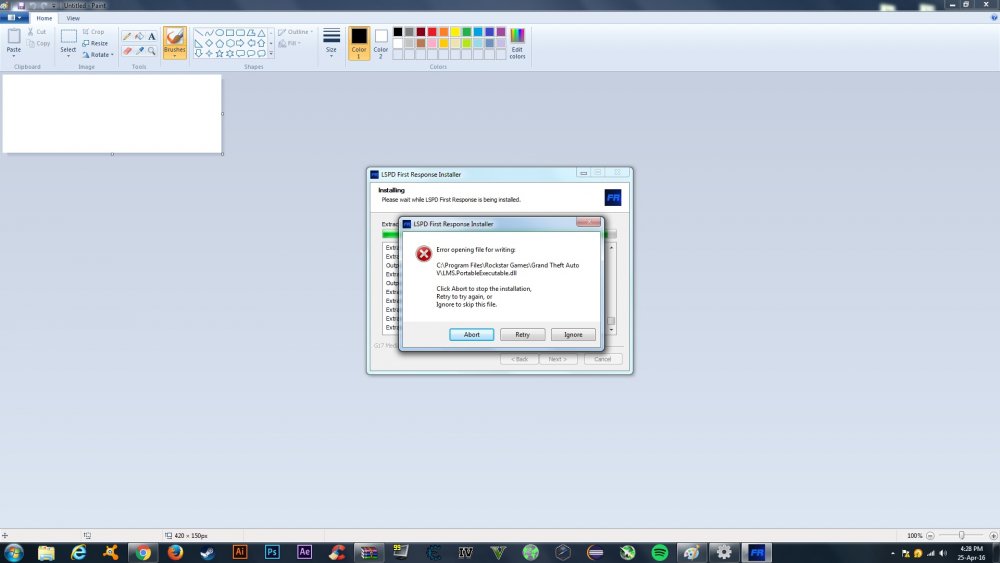
Task: Launch Photoshop from the taskbar
Action: click(272, 552)
